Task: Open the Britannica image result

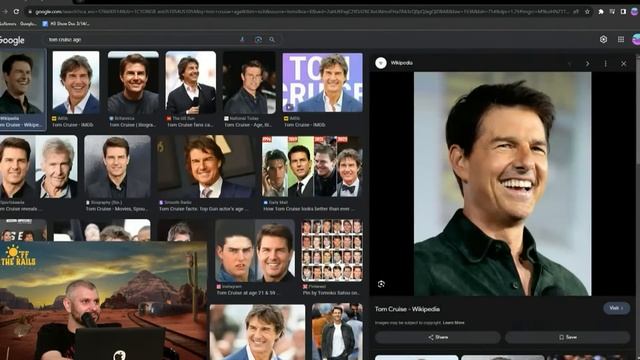Action: [133, 82]
